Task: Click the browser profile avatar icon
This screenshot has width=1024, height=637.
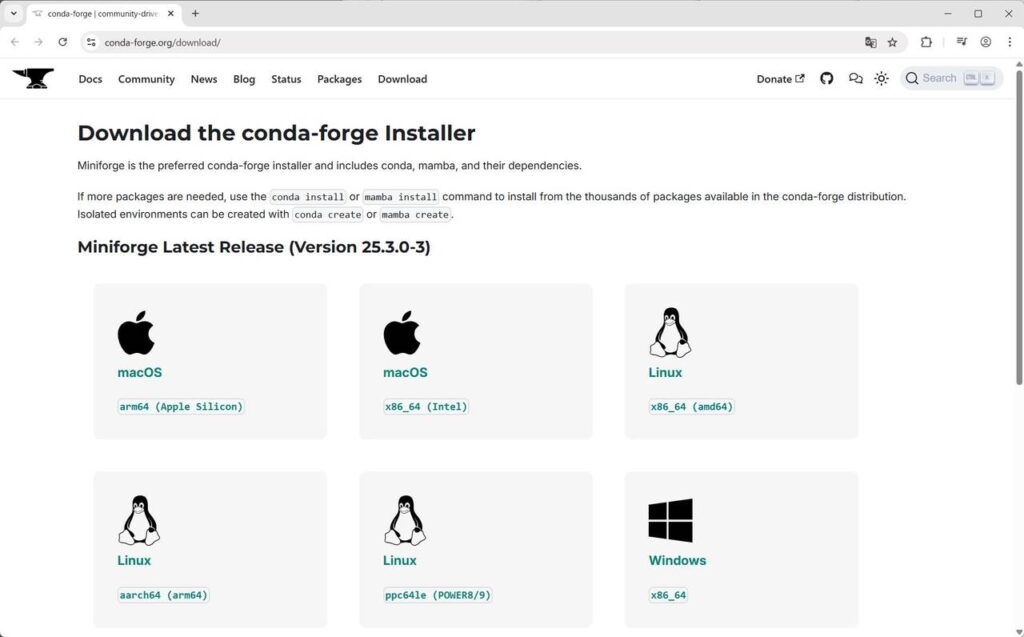Action: point(985,42)
